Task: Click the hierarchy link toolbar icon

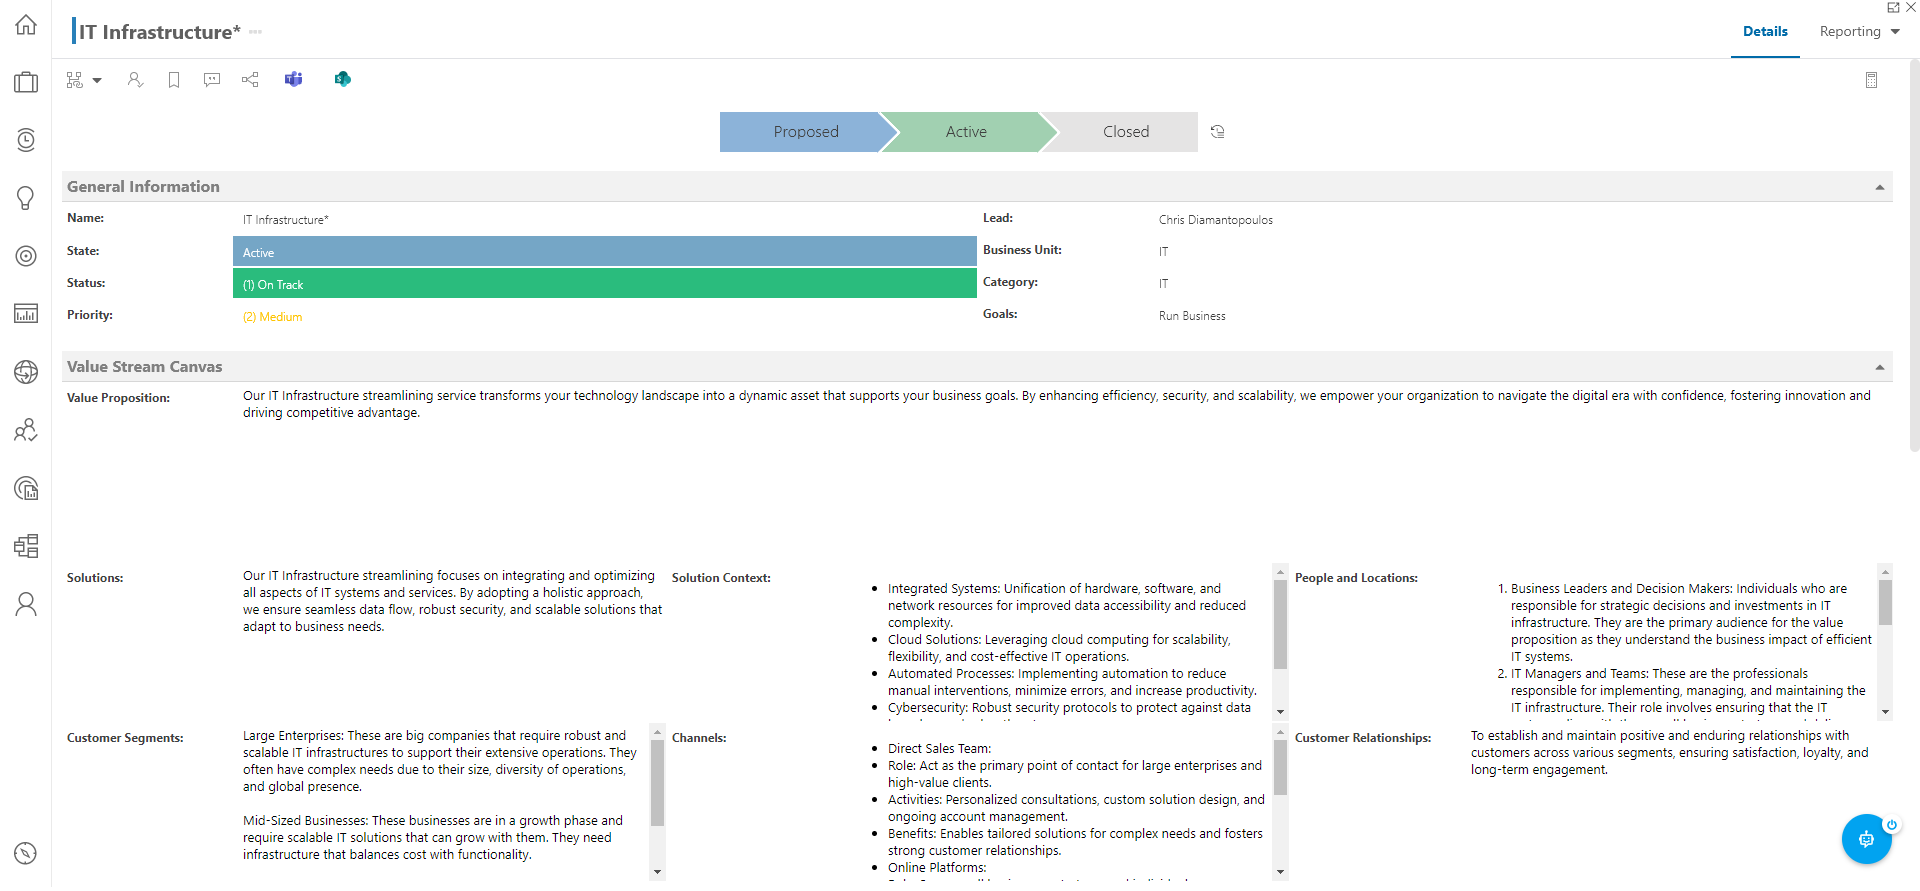Action: 75,80
